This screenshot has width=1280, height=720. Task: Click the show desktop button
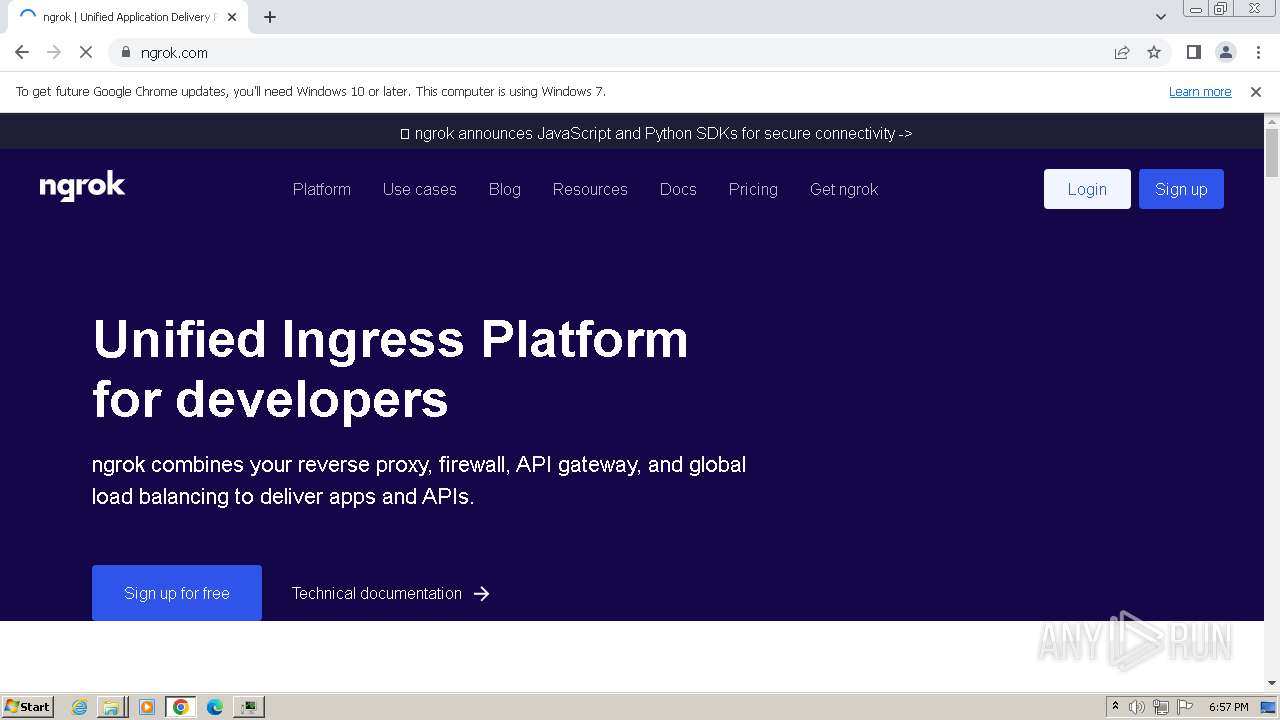1269,707
